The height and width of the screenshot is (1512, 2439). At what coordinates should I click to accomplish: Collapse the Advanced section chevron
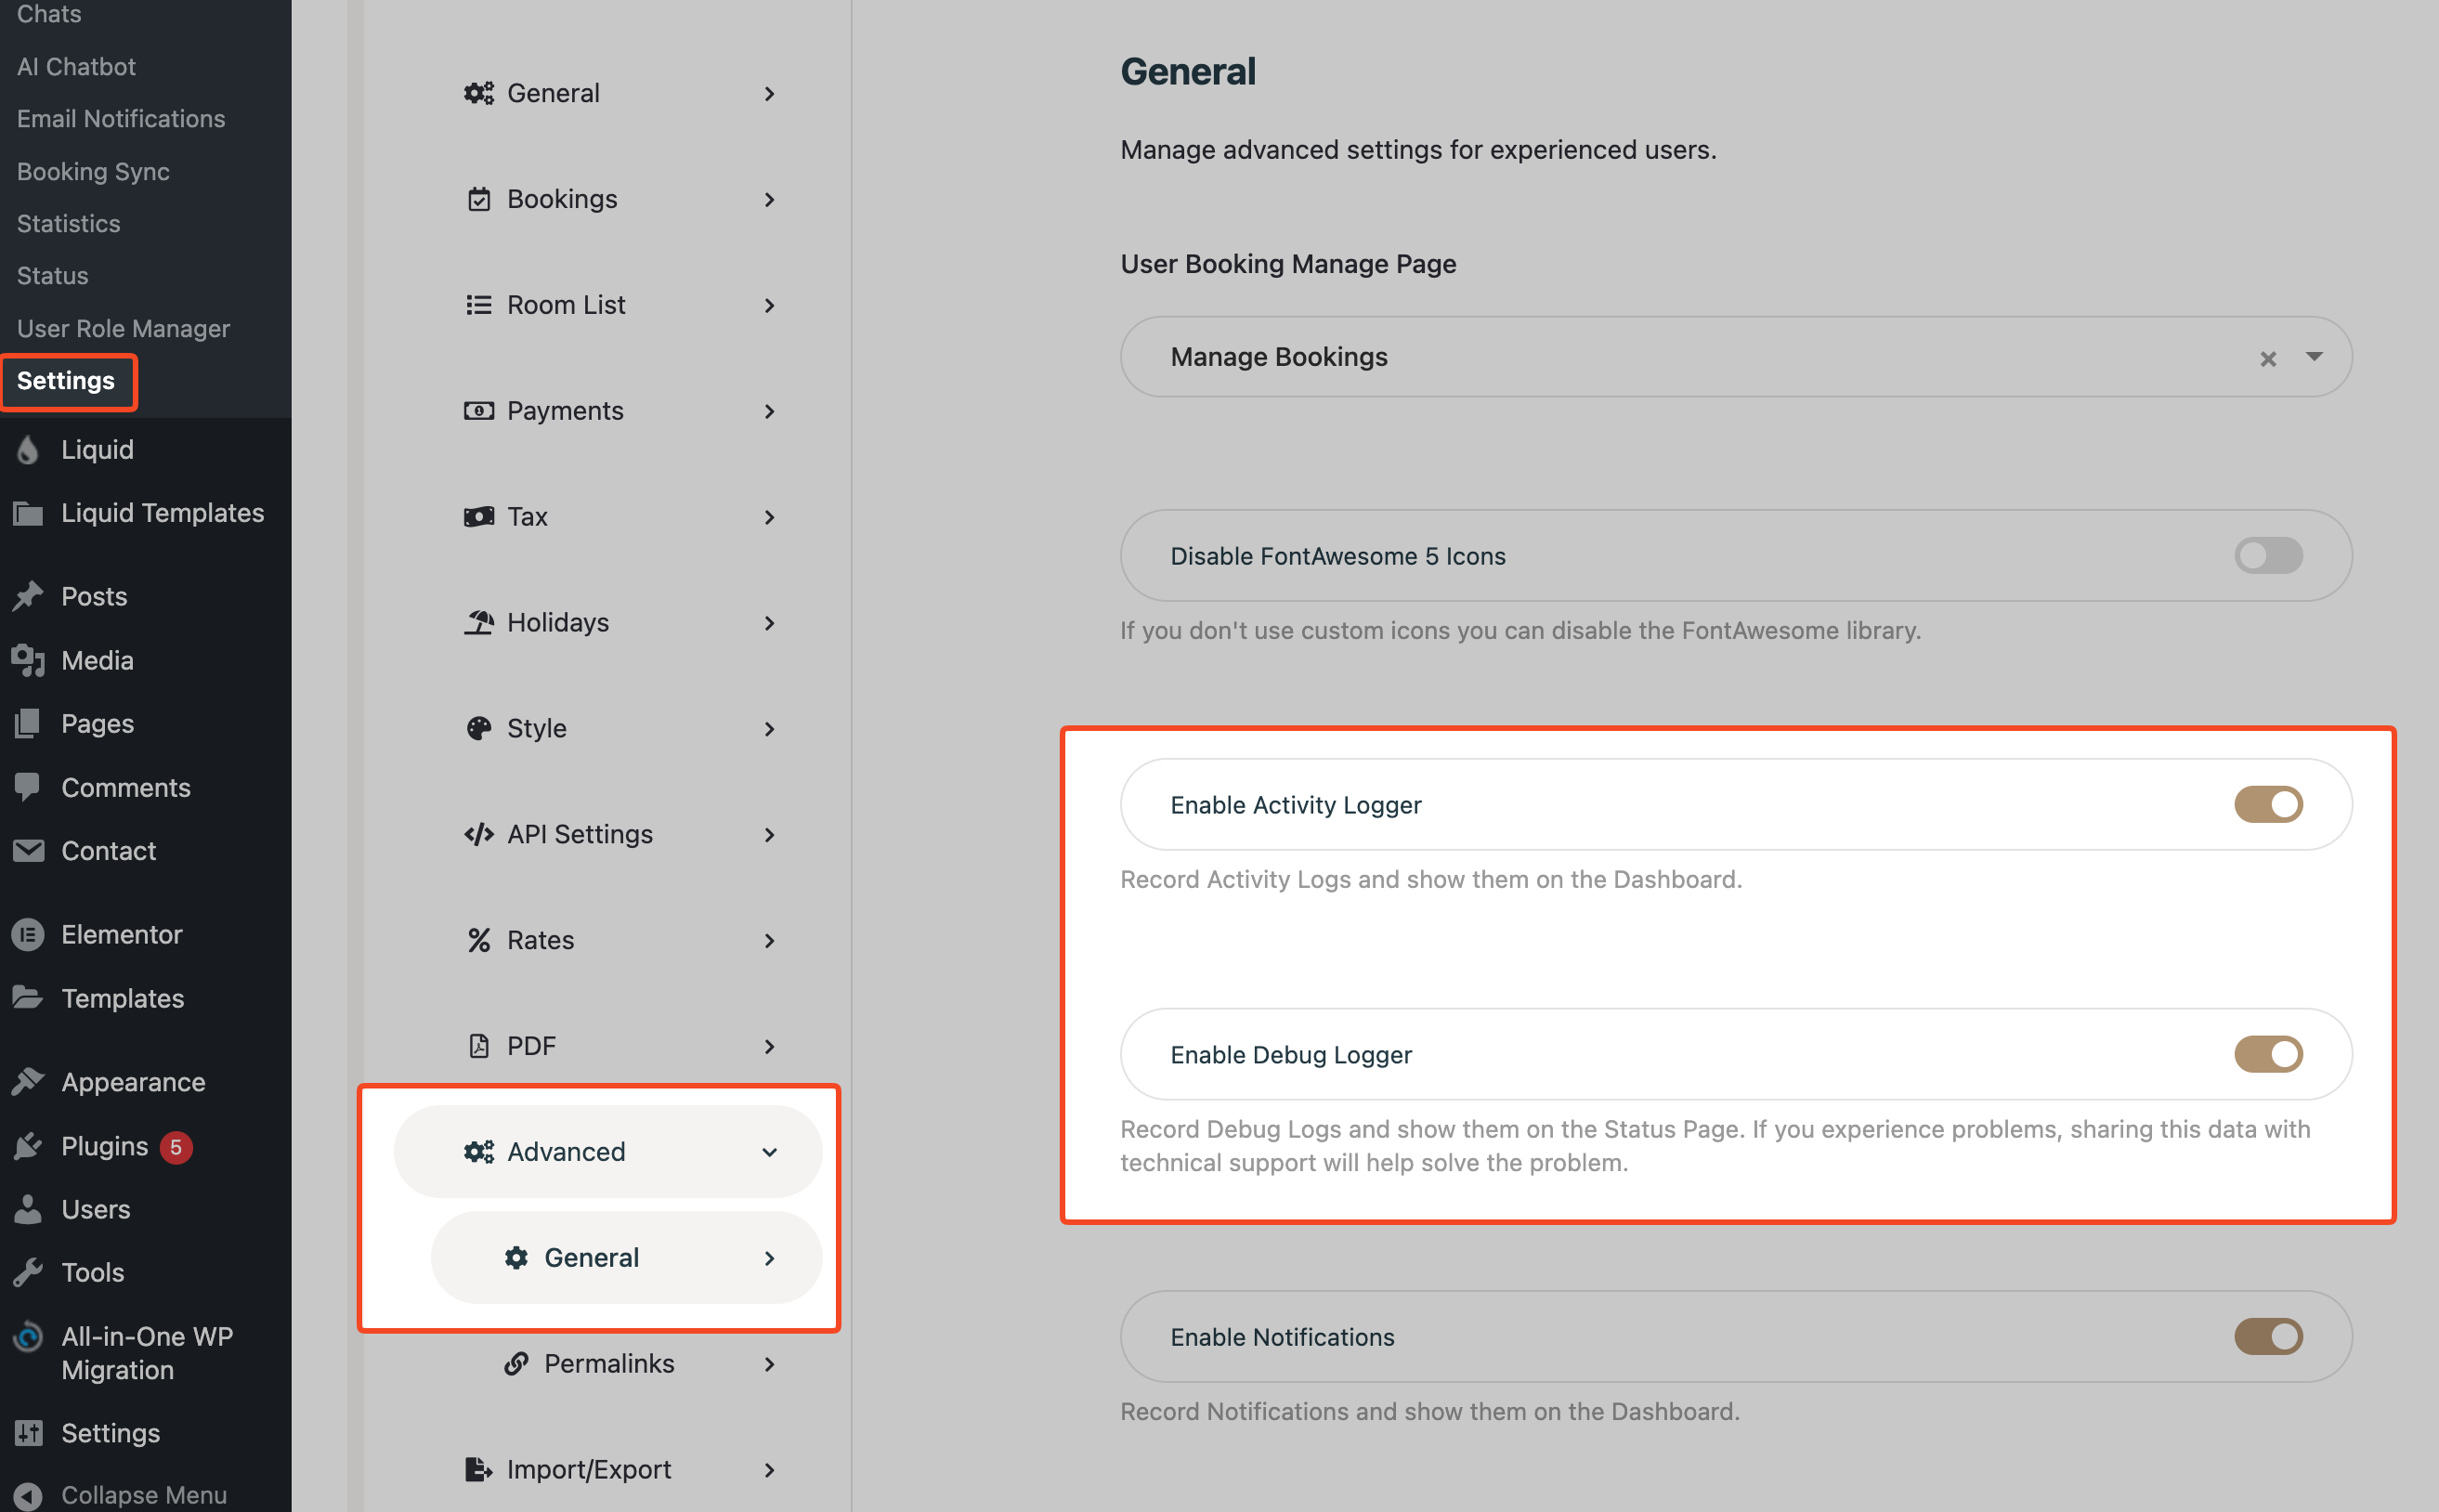[769, 1152]
